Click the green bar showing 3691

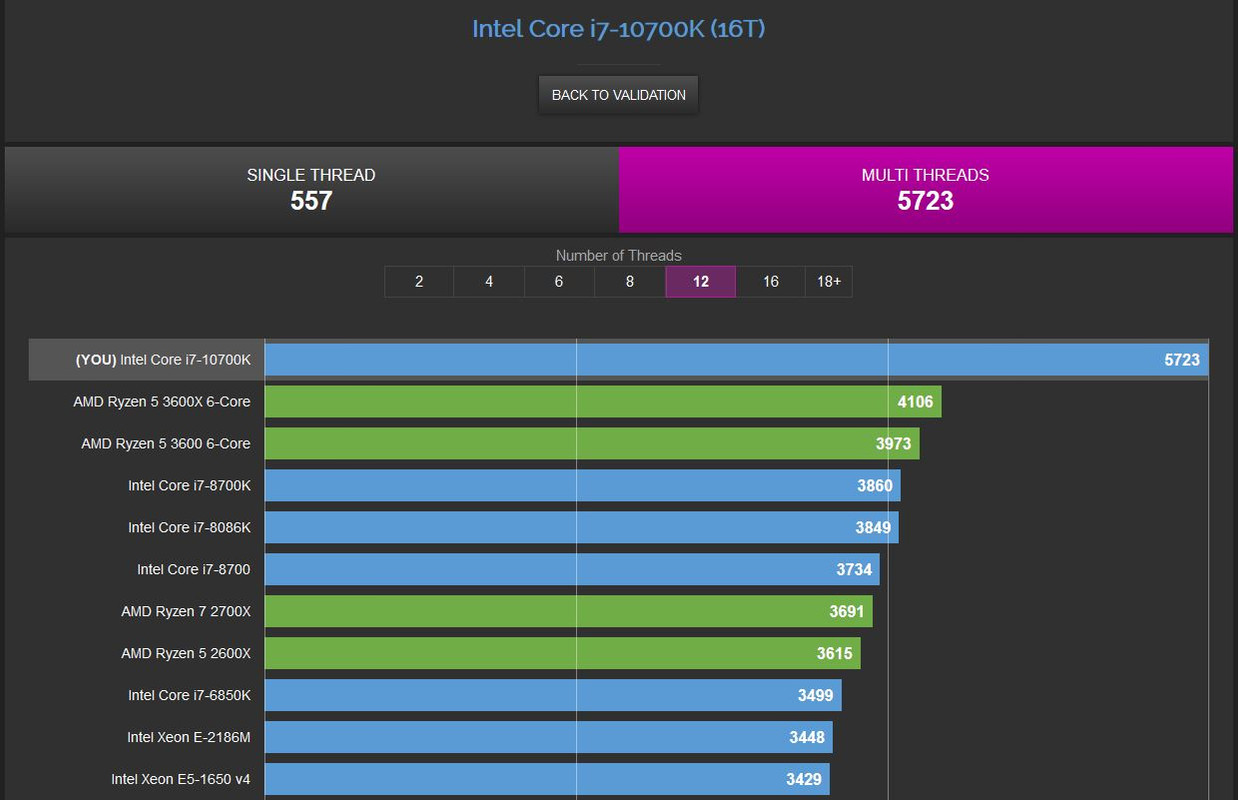pos(569,612)
